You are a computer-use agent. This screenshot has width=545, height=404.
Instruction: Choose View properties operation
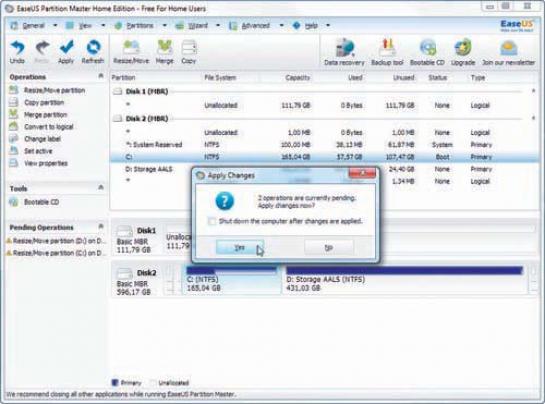(x=46, y=163)
